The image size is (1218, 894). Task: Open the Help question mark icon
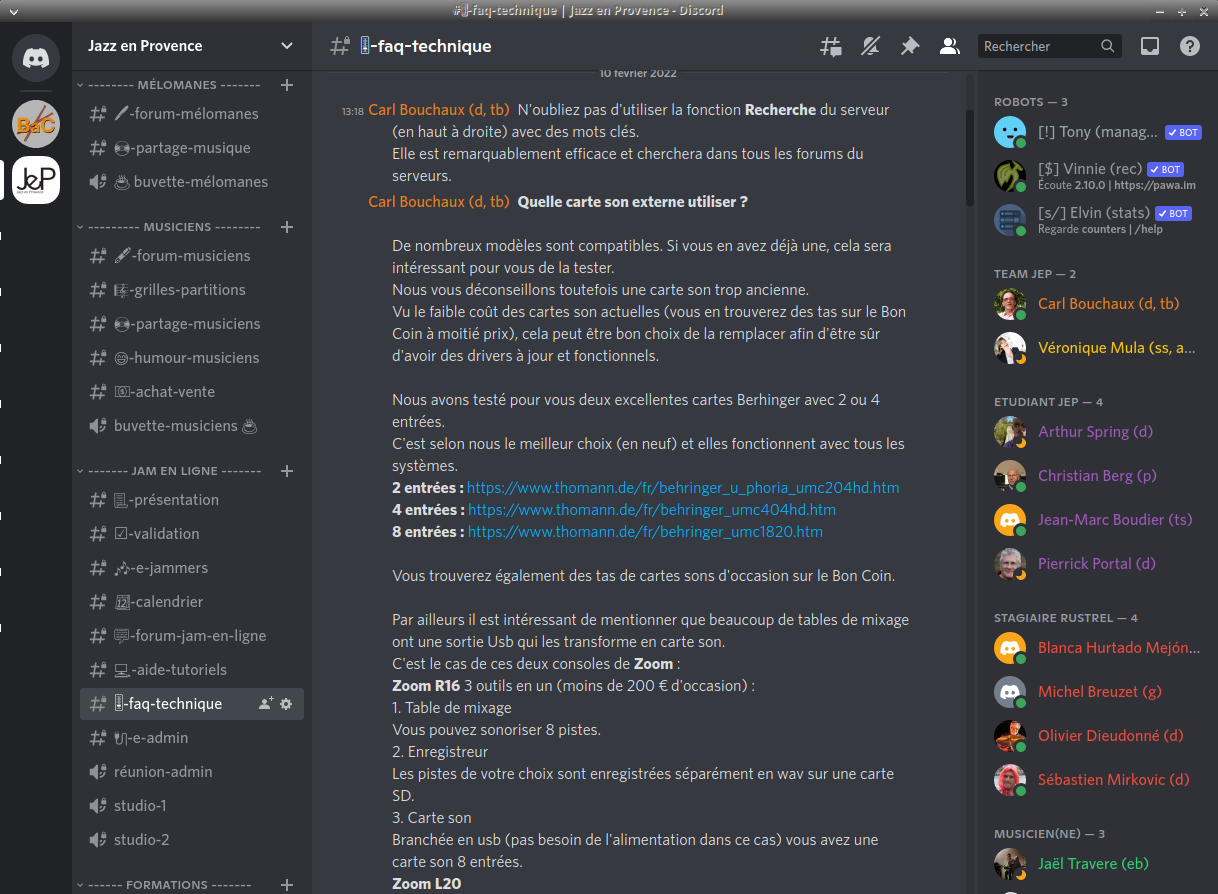tap(1189, 46)
